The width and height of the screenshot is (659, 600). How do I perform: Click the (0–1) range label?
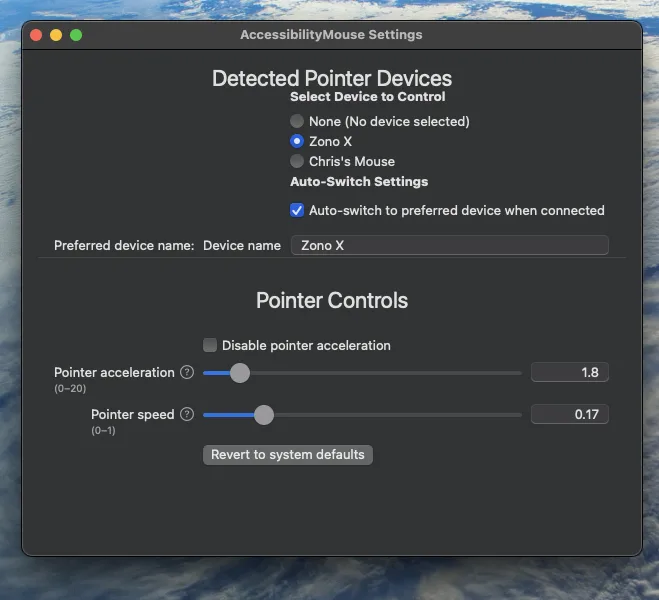103,430
